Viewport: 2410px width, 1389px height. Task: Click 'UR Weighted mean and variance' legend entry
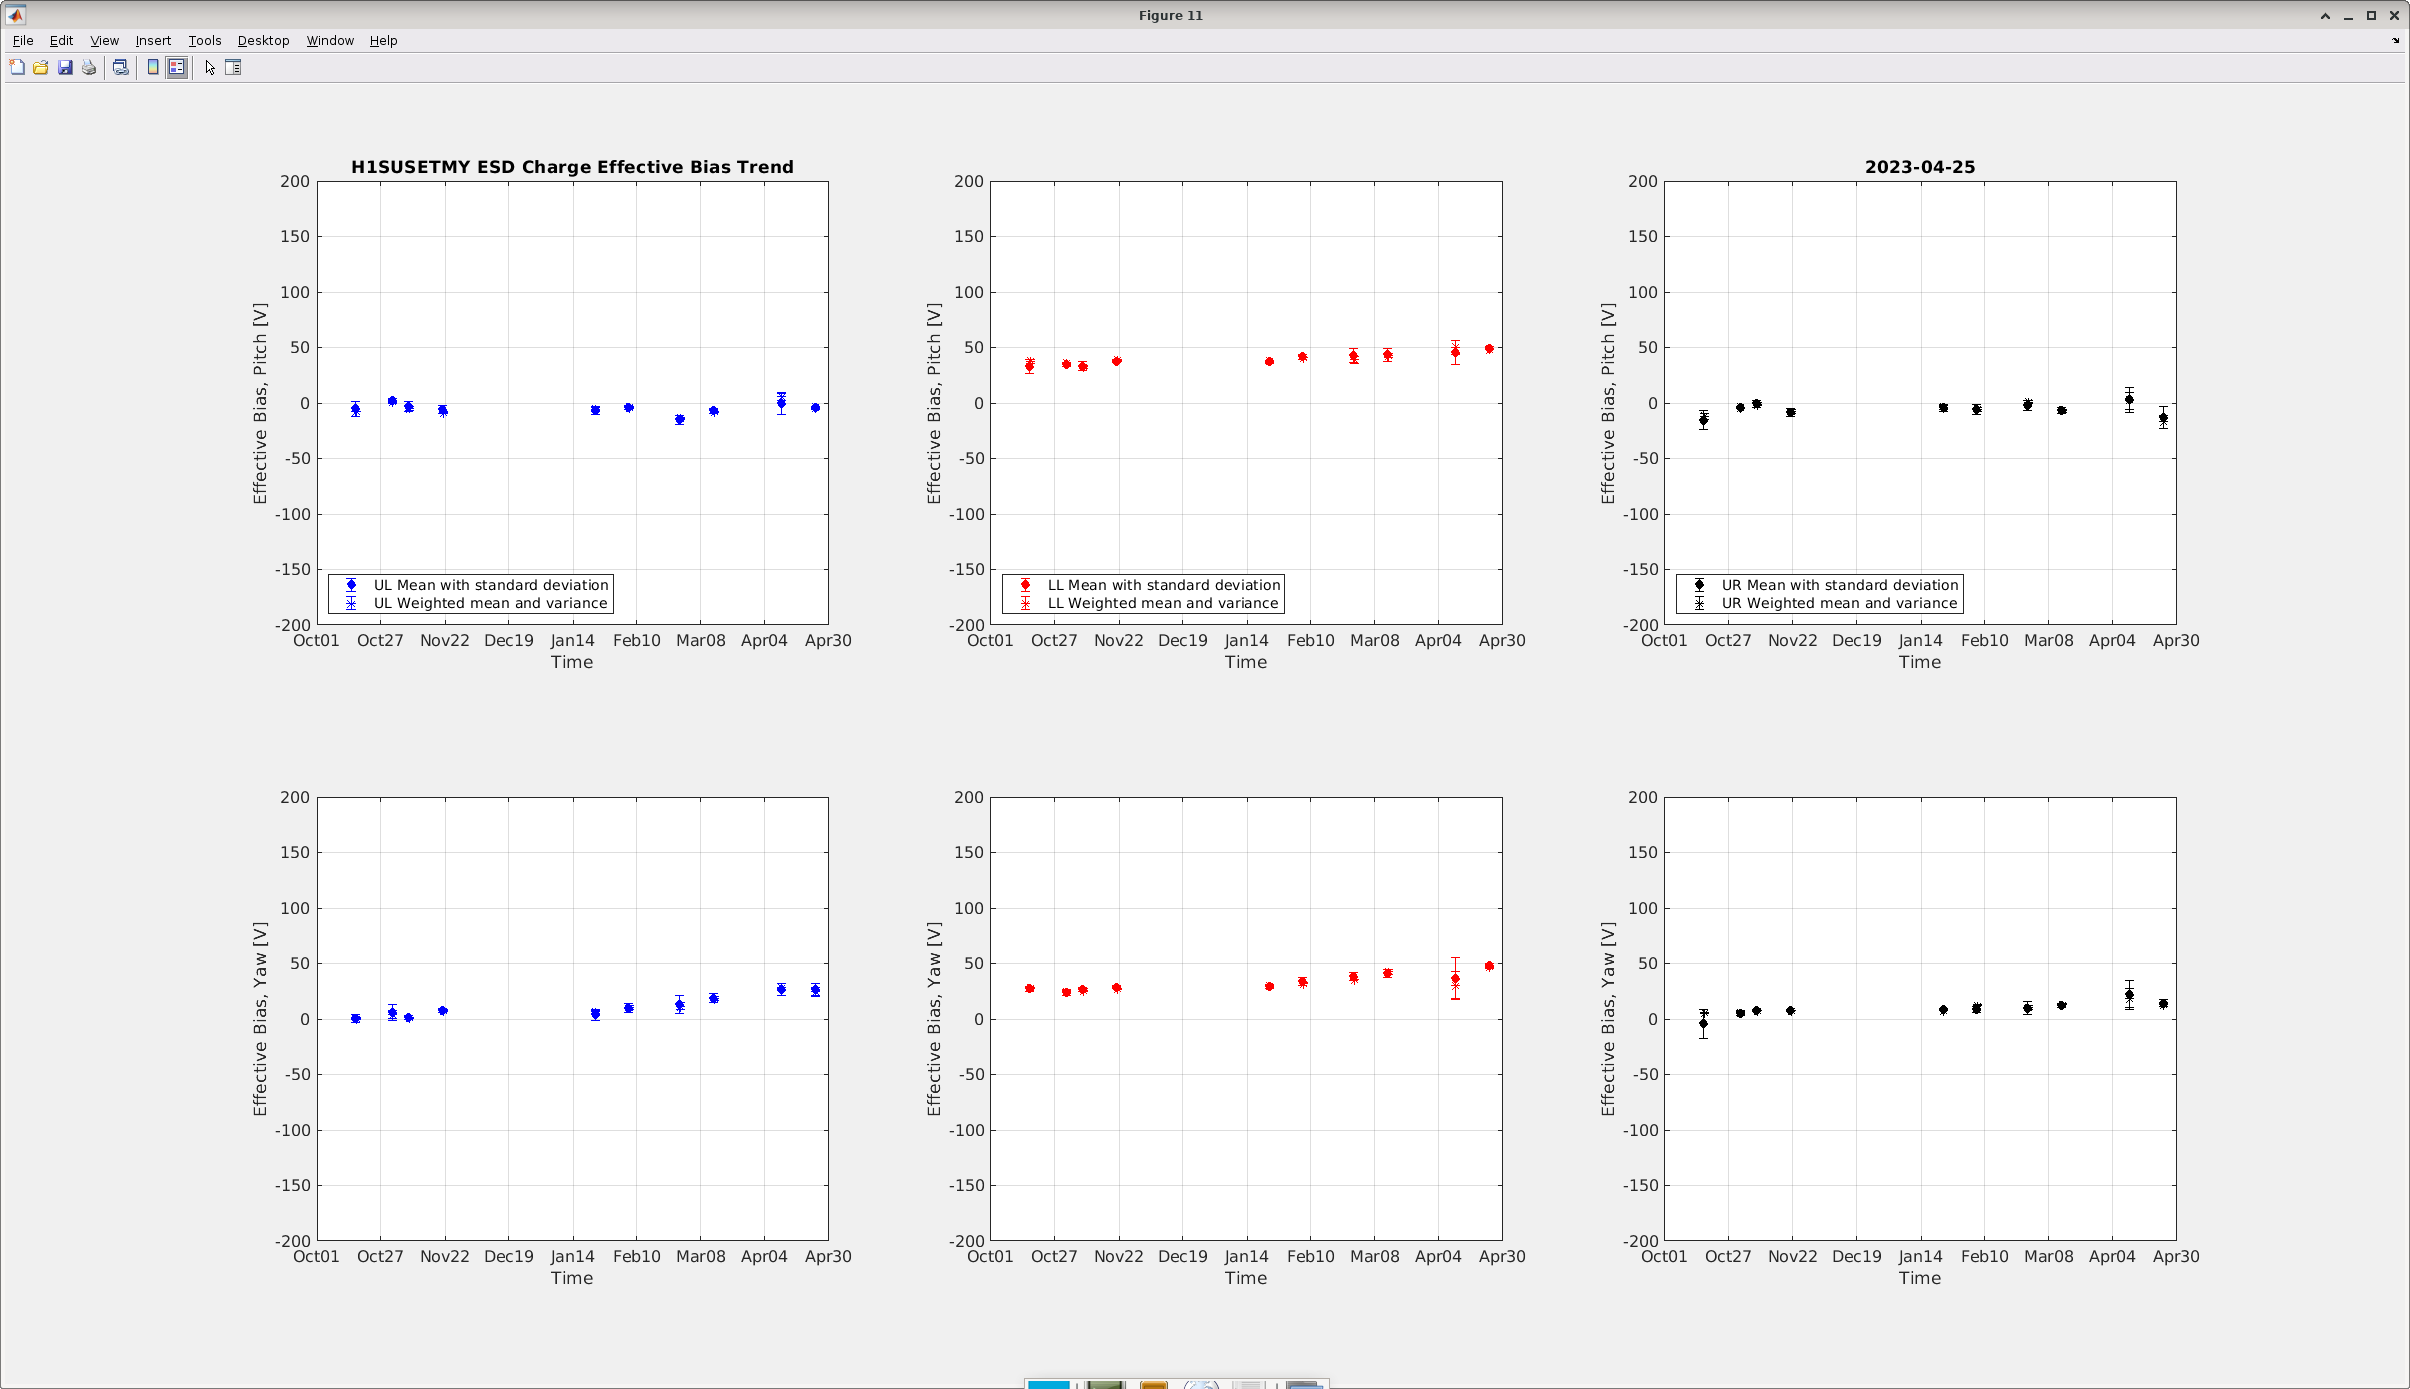(x=1839, y=603)
